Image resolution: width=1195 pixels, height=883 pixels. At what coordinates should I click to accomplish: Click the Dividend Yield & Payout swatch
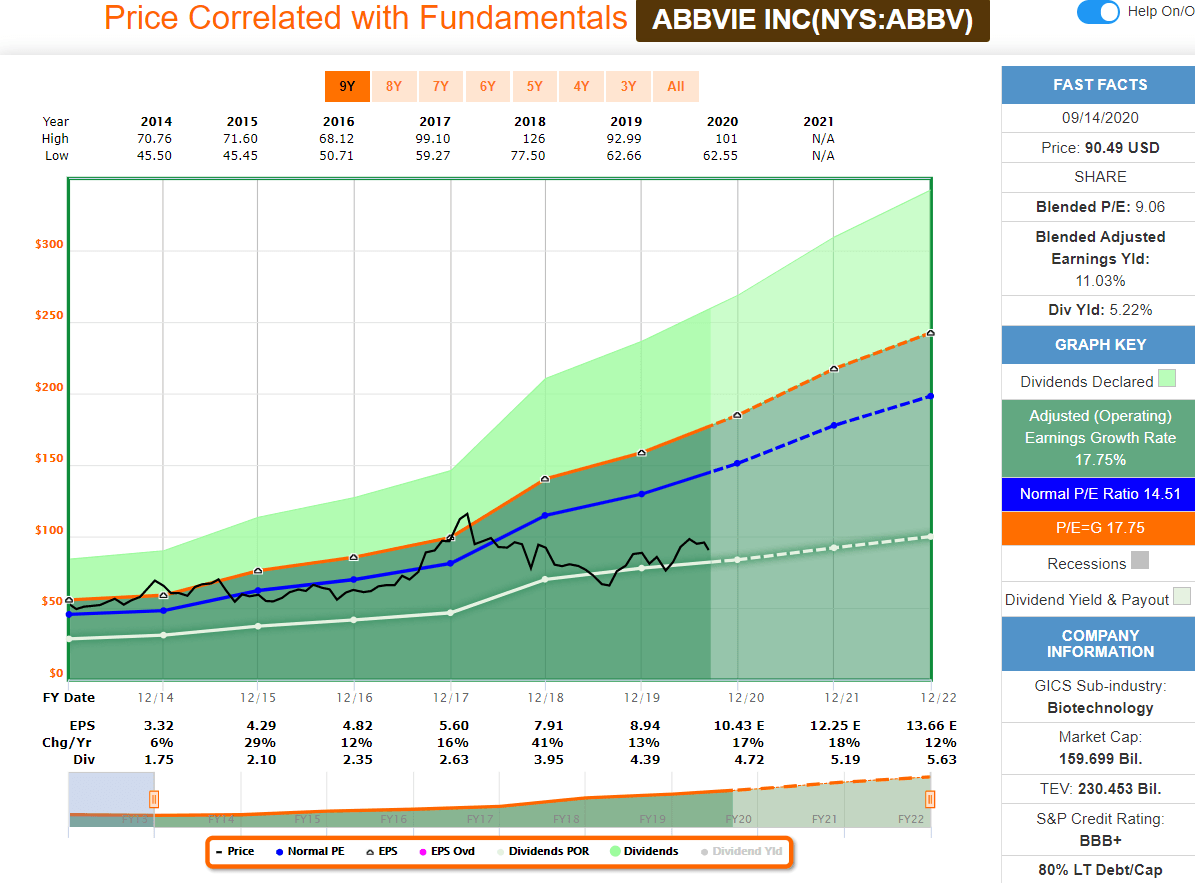click(1182, 596)
